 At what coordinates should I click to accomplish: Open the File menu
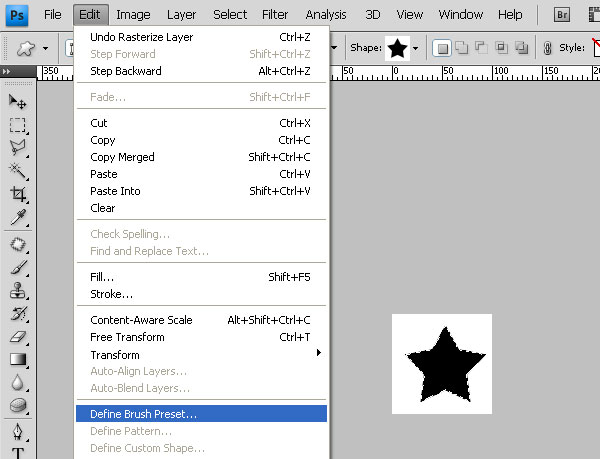click(x=52, y=15)
